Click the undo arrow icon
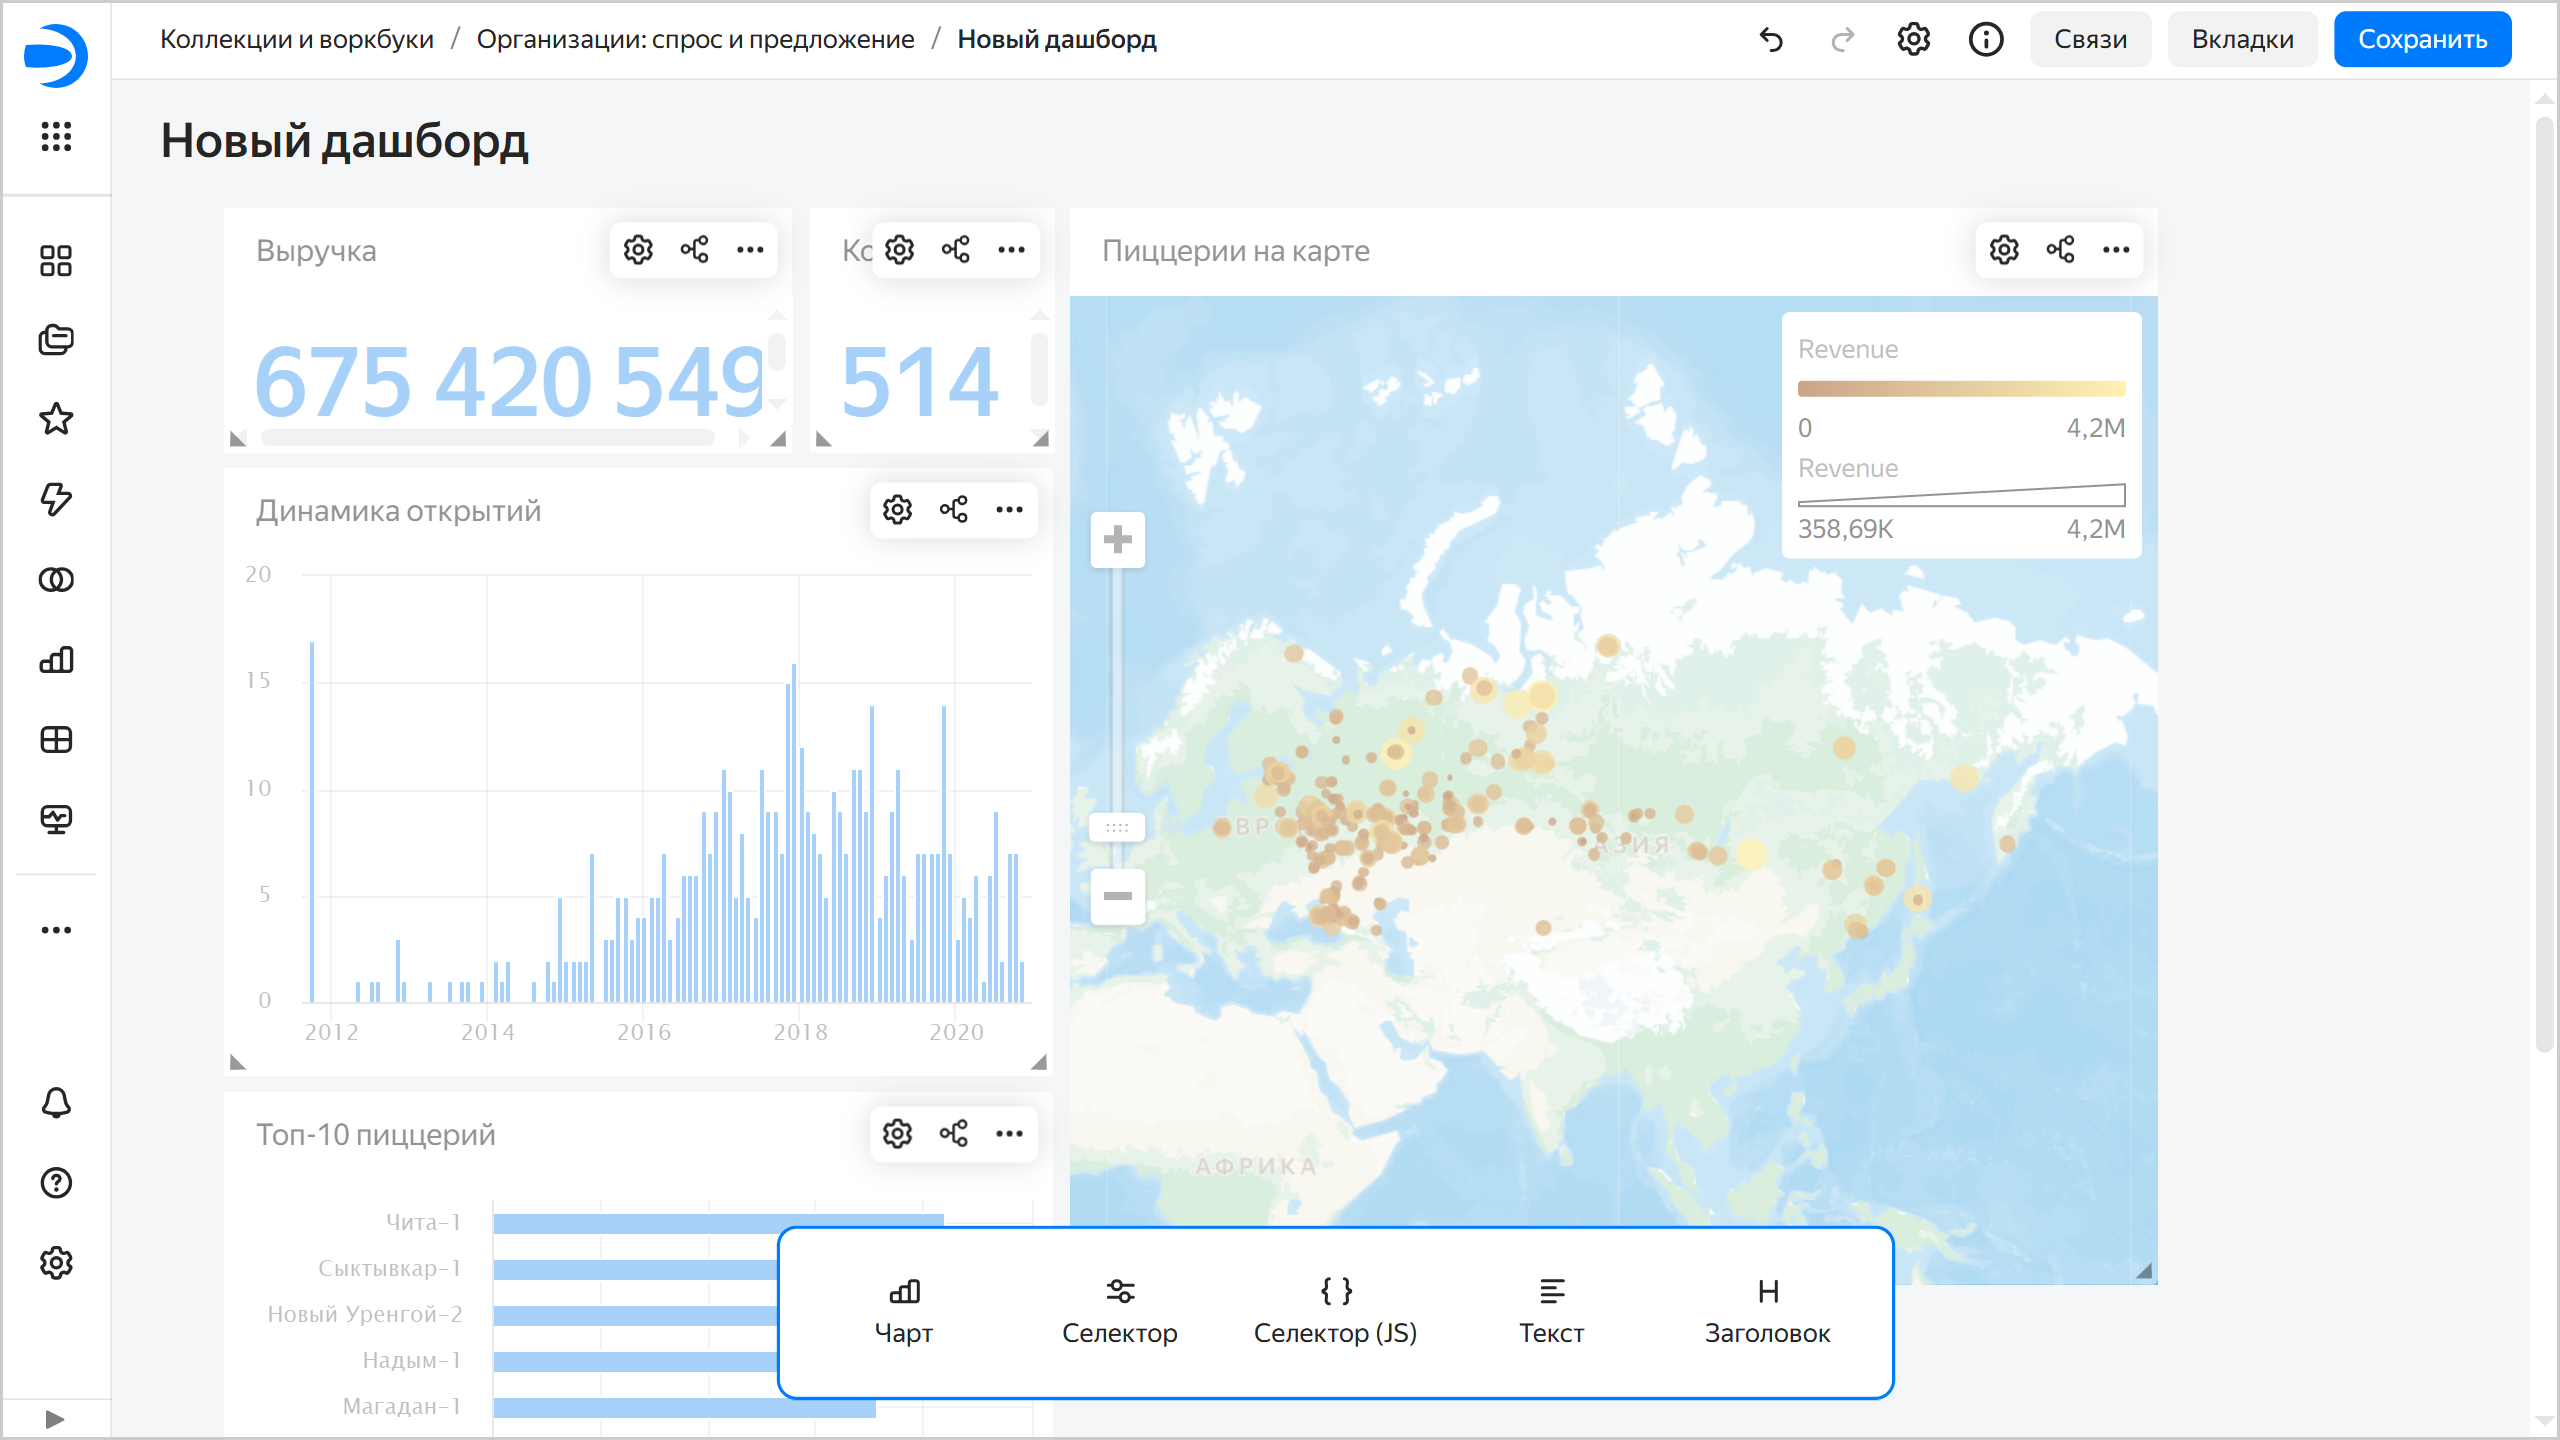2560x1440 pixels. click(x=1771, y=40)
